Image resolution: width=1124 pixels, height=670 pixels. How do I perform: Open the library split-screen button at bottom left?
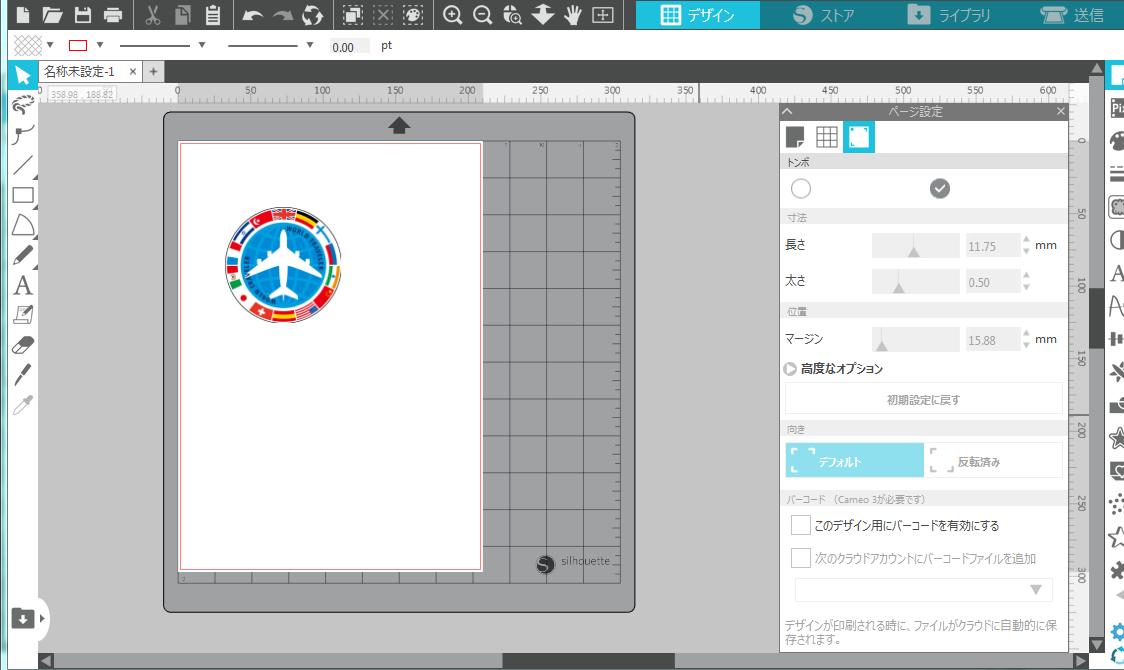(x=22, y=618)
